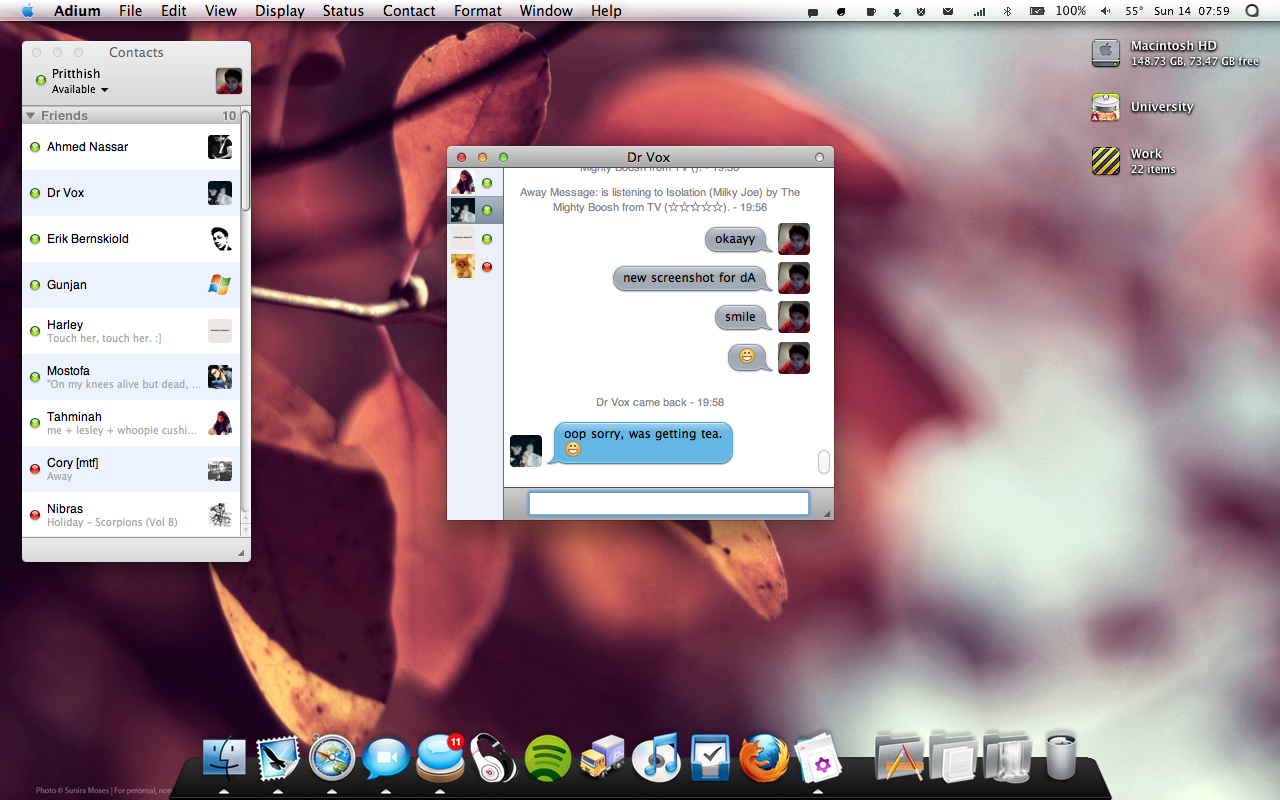Open the File menu
This screenshot has width=1280, height=800.
130,11
